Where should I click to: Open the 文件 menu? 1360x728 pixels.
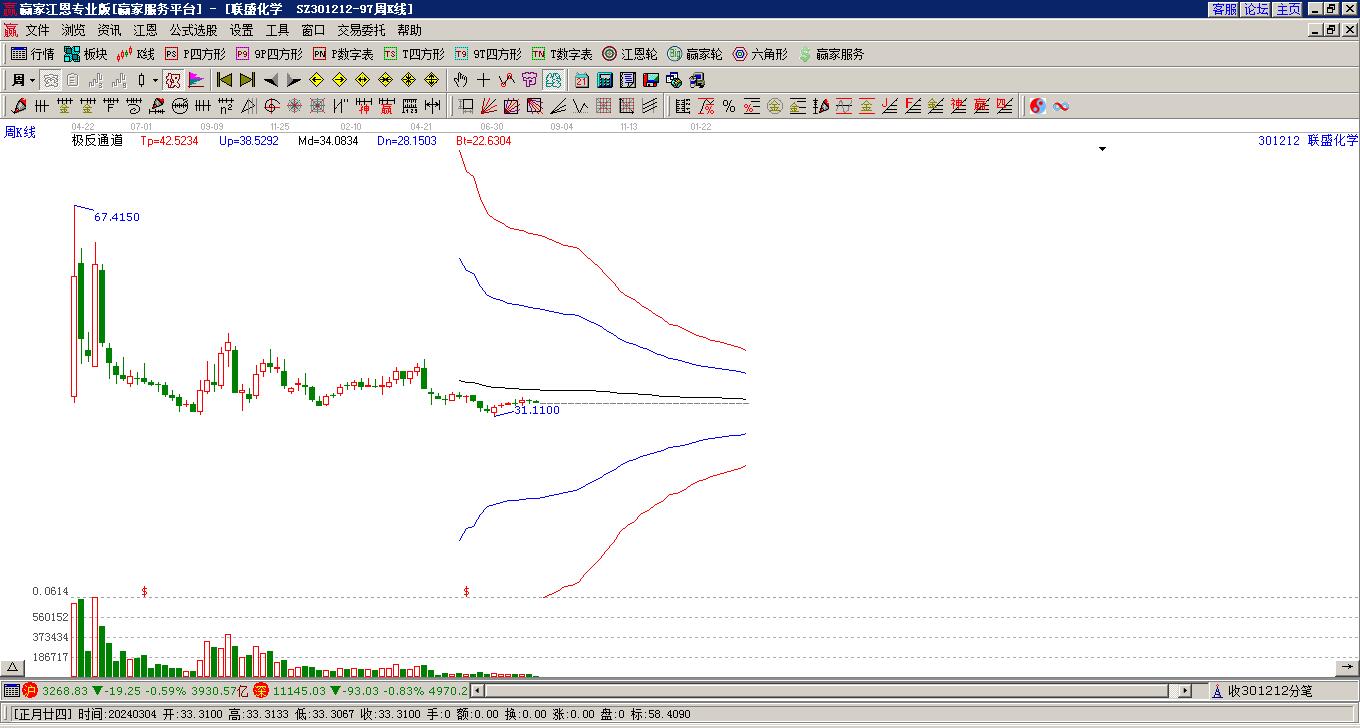tap(37, 31)
